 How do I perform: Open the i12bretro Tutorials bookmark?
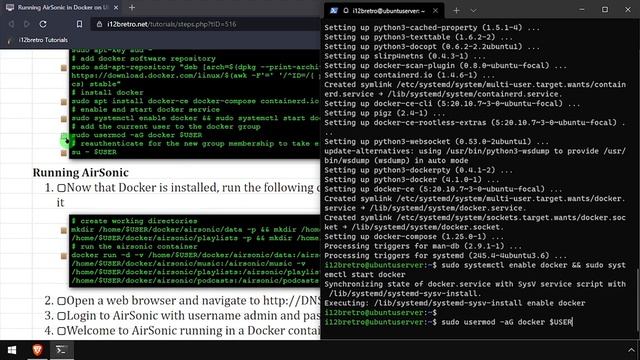[38, 40]
